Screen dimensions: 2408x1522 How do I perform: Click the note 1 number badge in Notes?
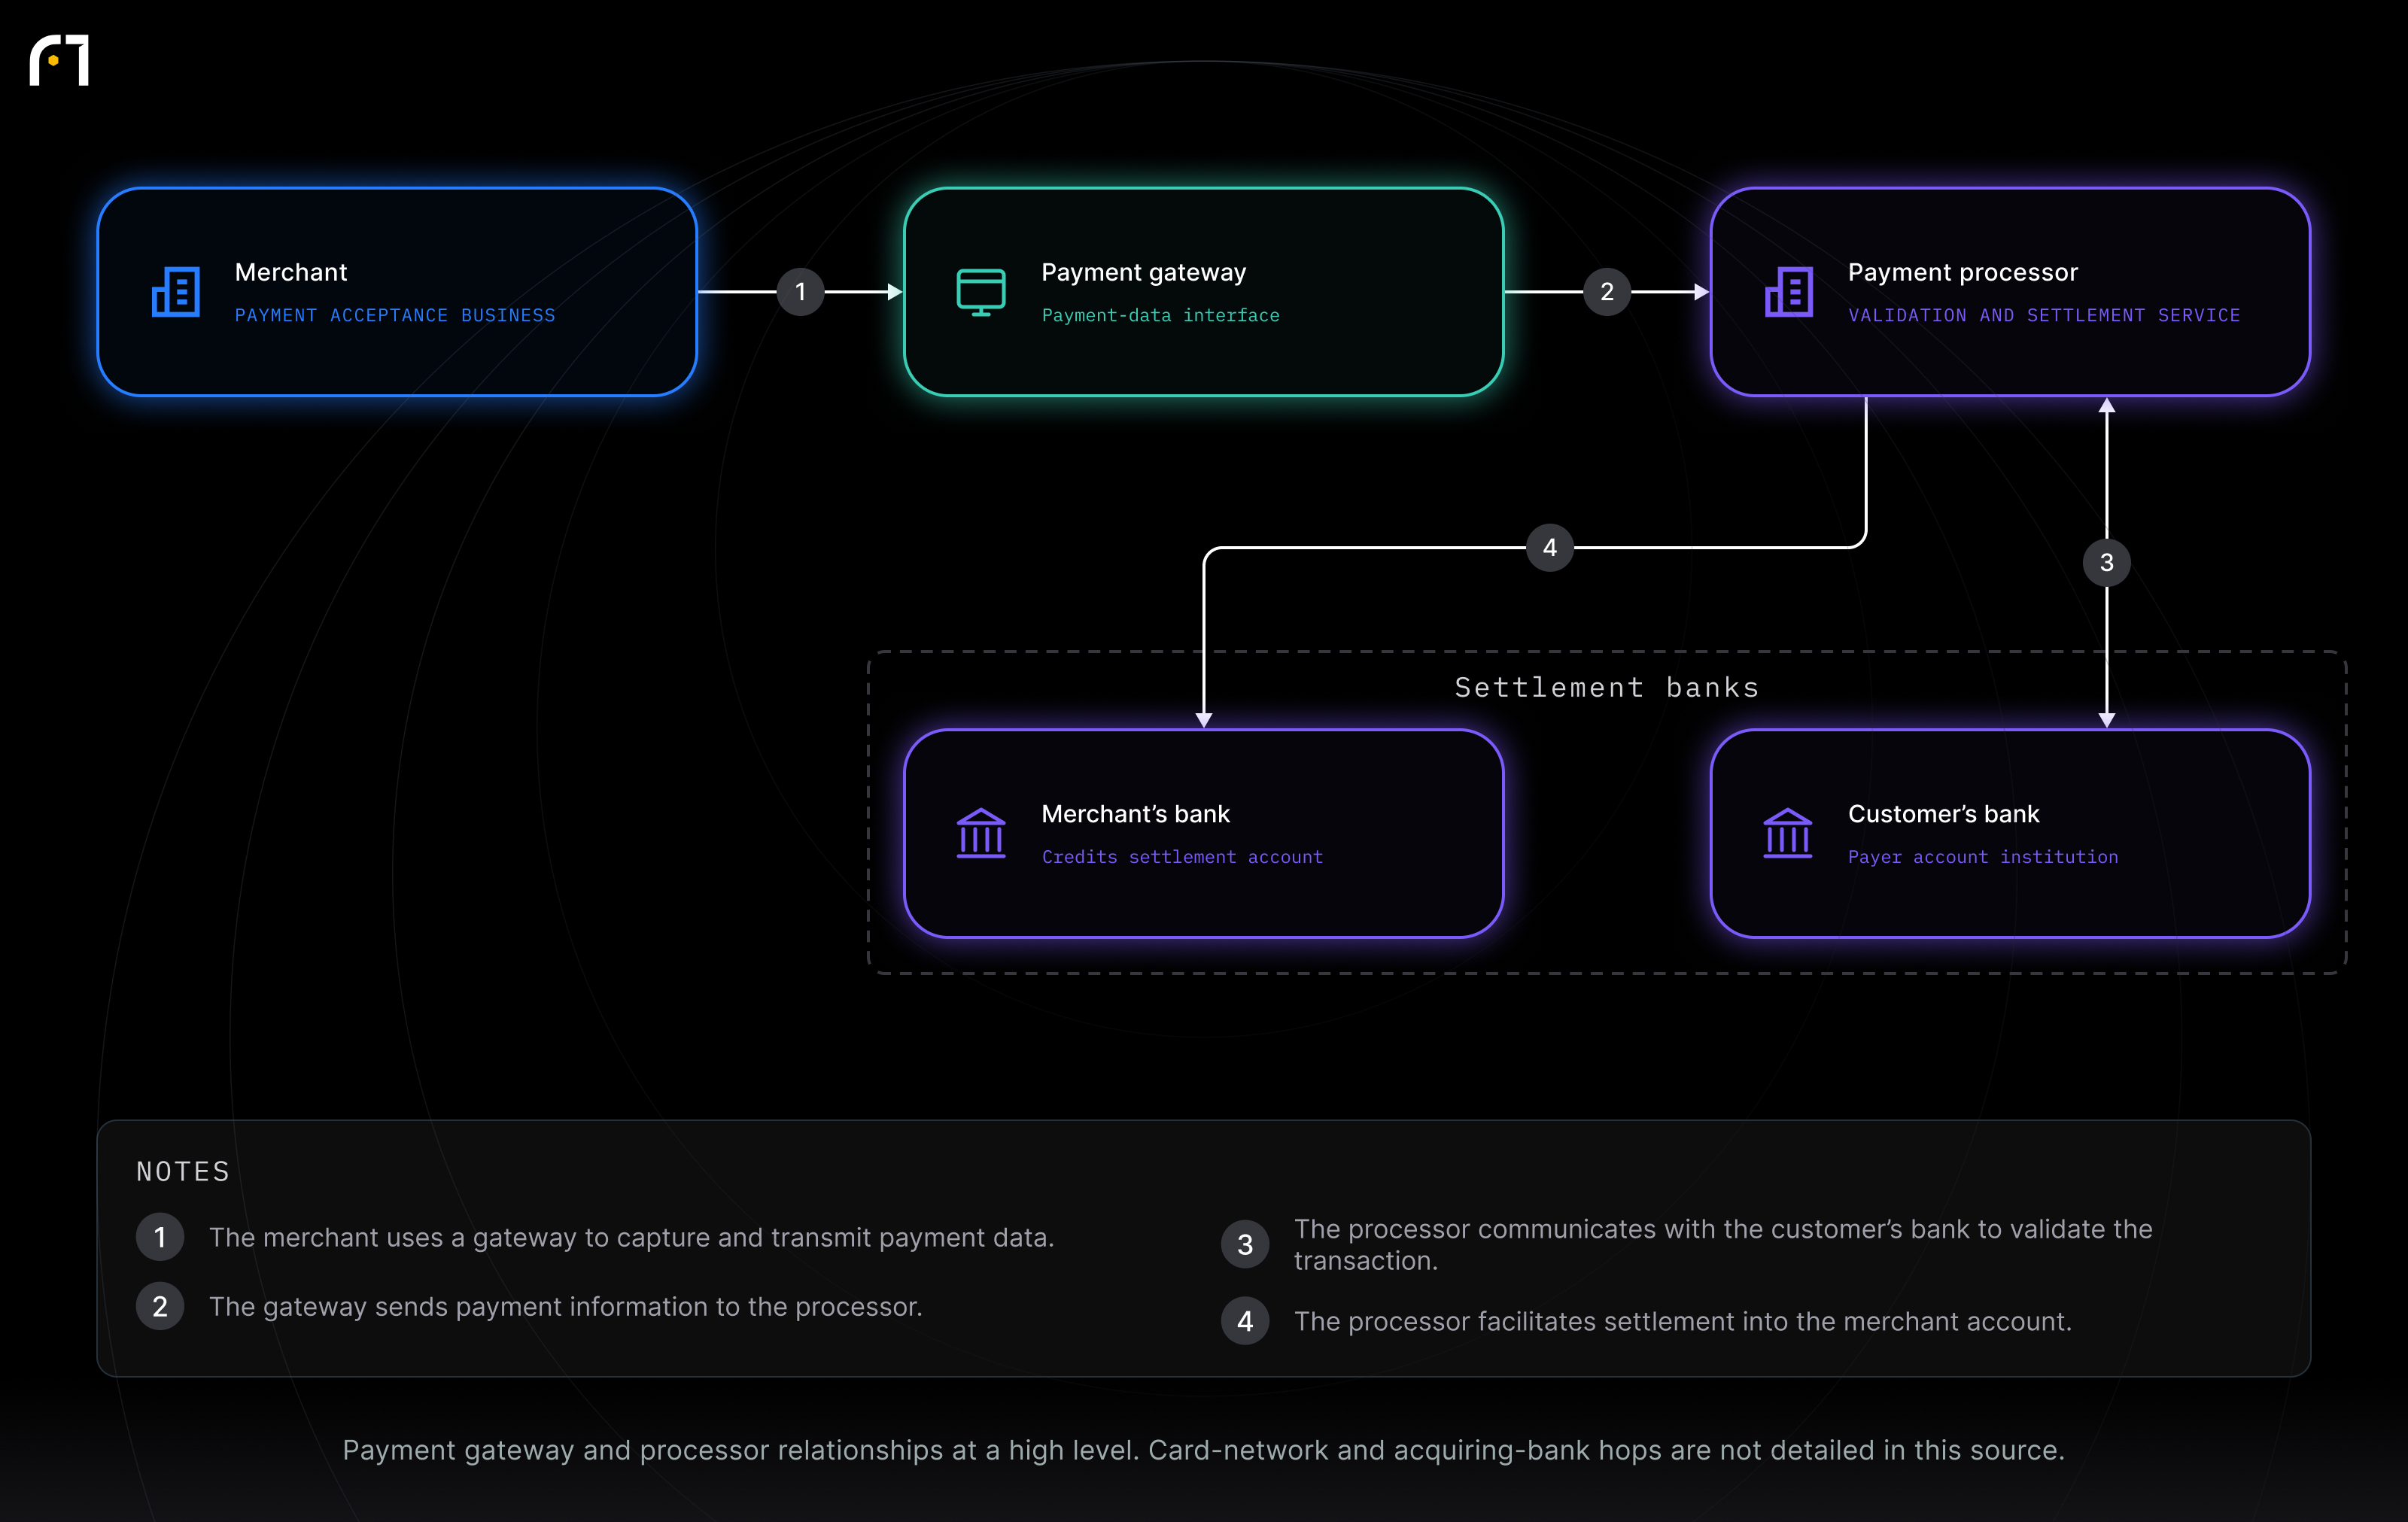click(x=160, y=1237)
